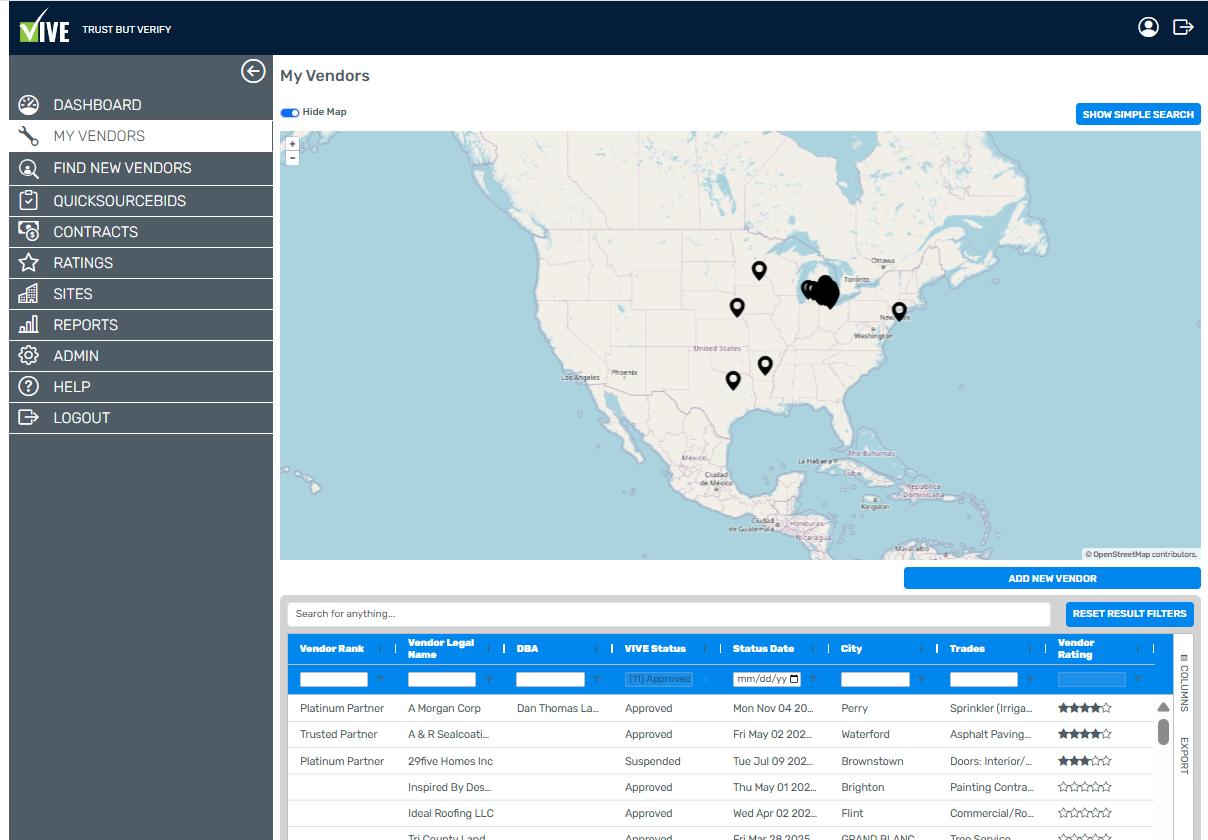
Task: Open the DBA column menu
Action: (x=598, y=649)
